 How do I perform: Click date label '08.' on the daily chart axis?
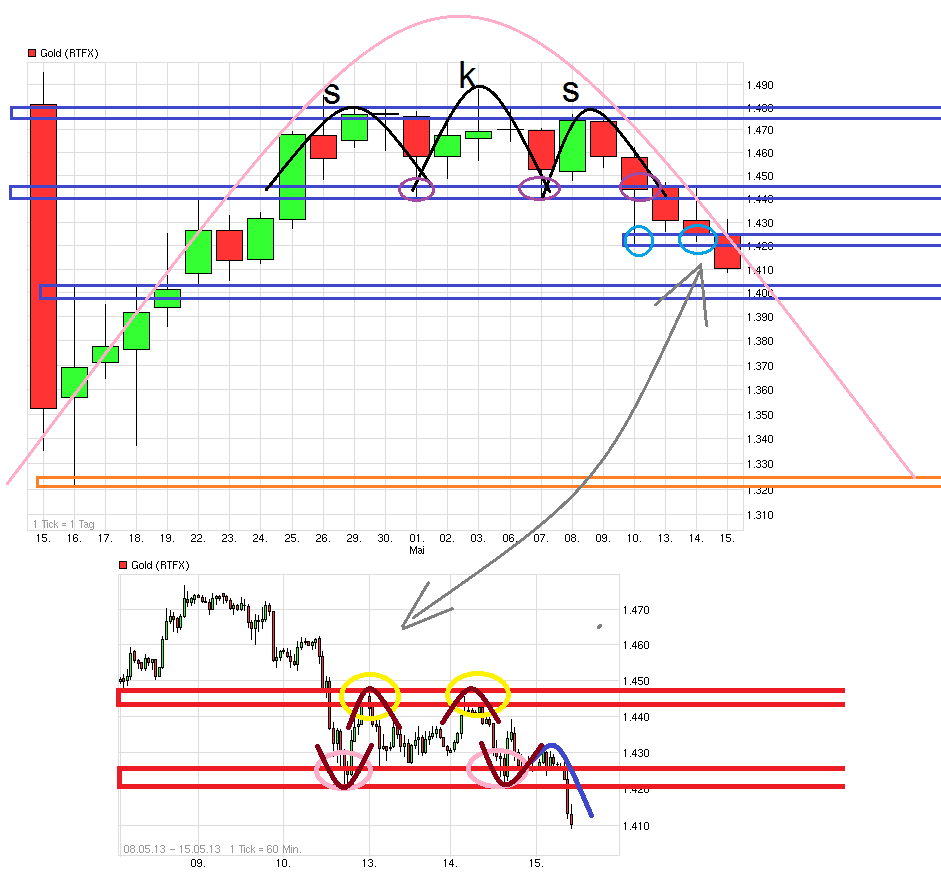[572, 538]
